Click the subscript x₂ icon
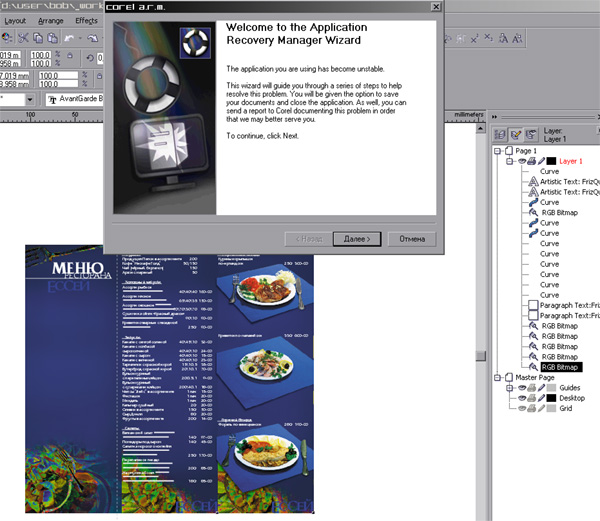This screenshot has width=600, height=521. (x=489, y=38)
